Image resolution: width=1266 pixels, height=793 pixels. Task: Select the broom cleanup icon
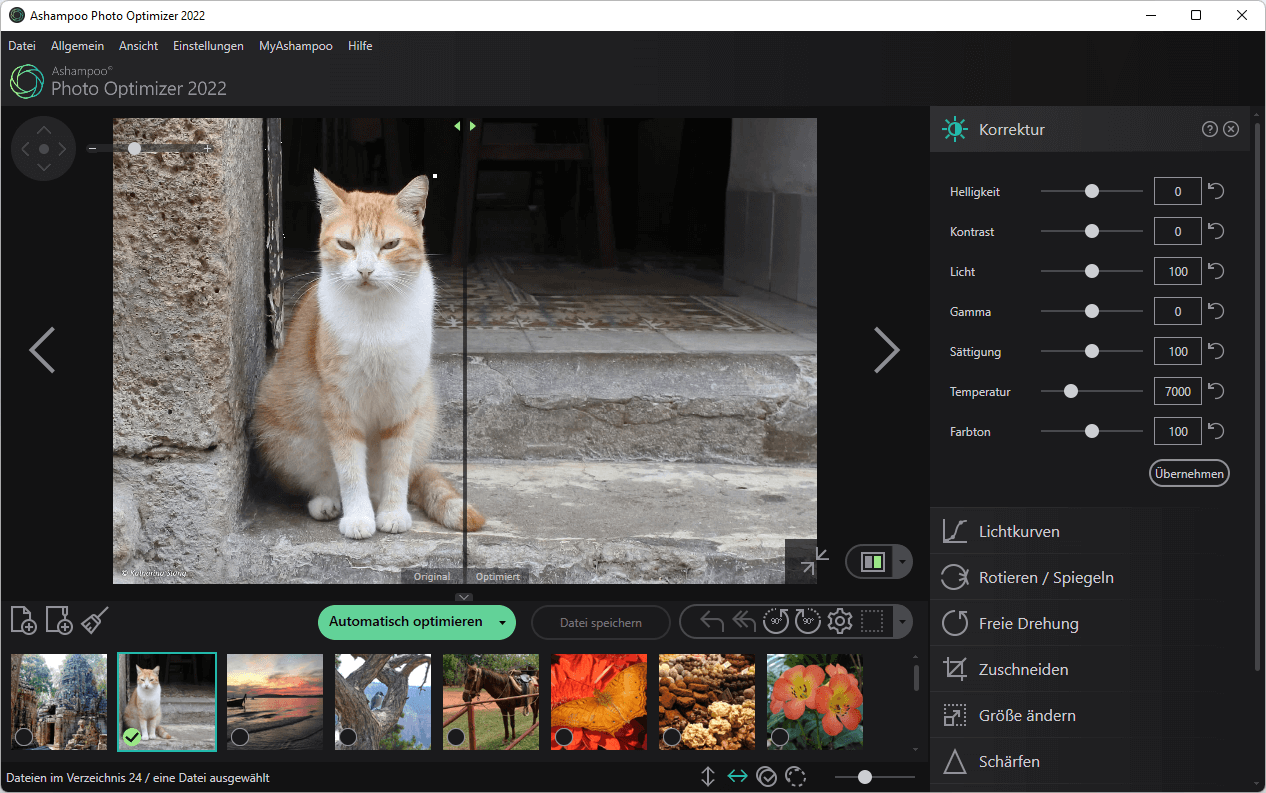pos(93,620)
